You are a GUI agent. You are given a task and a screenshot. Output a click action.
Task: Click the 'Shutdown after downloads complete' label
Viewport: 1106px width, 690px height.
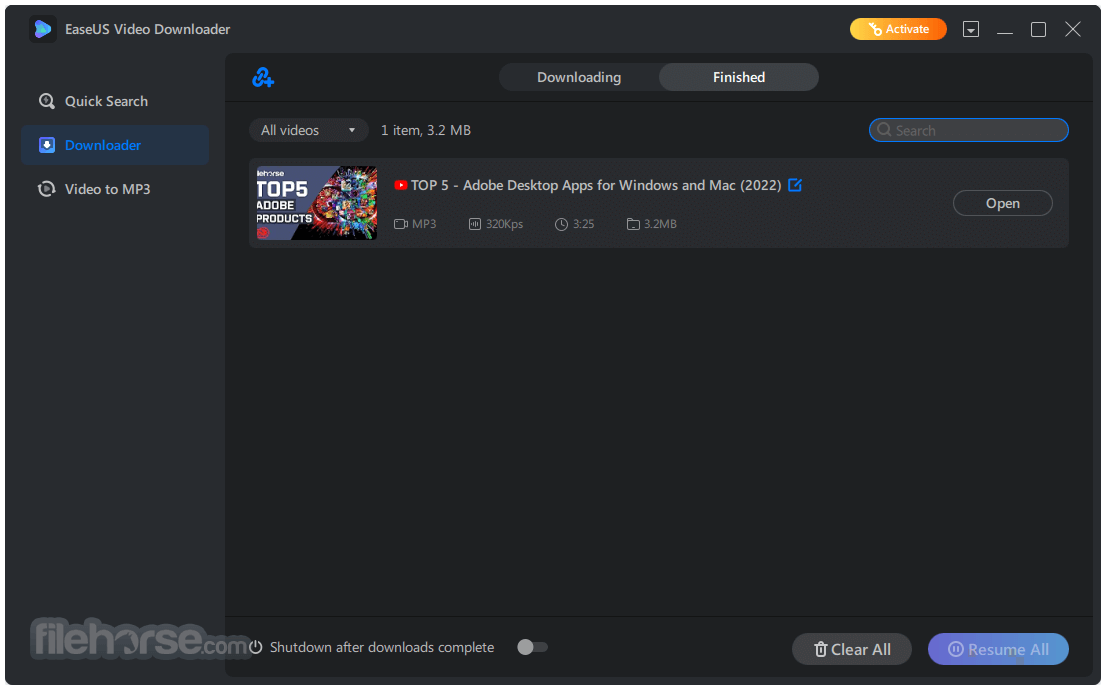point(382,647)
